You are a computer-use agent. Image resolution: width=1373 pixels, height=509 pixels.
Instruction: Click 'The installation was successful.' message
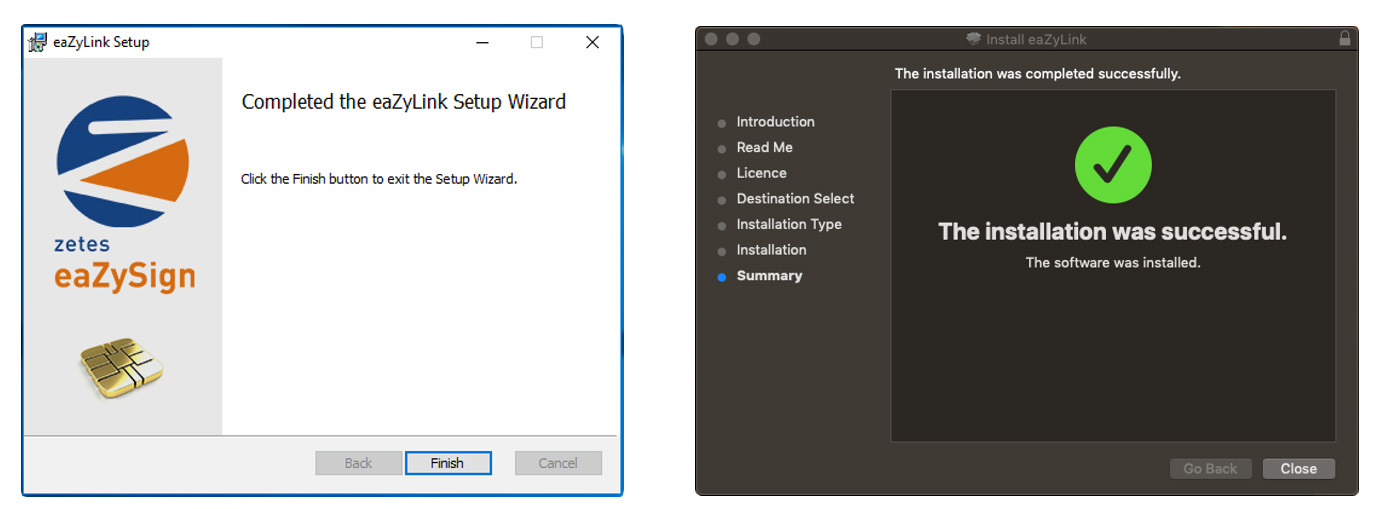[x=1112, y=232]
